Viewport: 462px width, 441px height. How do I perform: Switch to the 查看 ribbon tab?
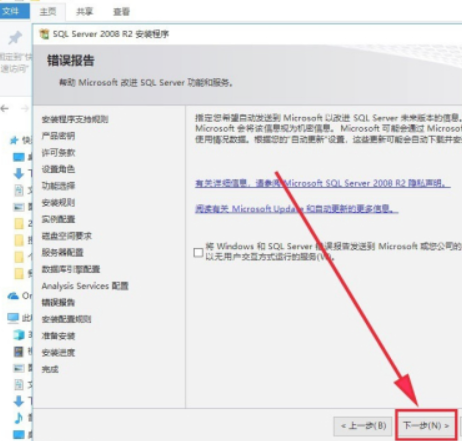[x=121, y=12]
